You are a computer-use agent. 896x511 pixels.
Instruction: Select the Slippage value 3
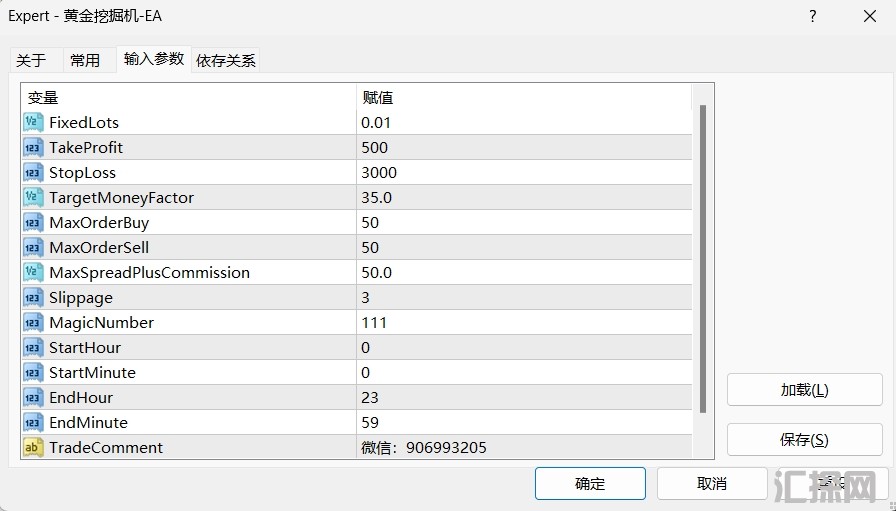[x=366, y=297]
